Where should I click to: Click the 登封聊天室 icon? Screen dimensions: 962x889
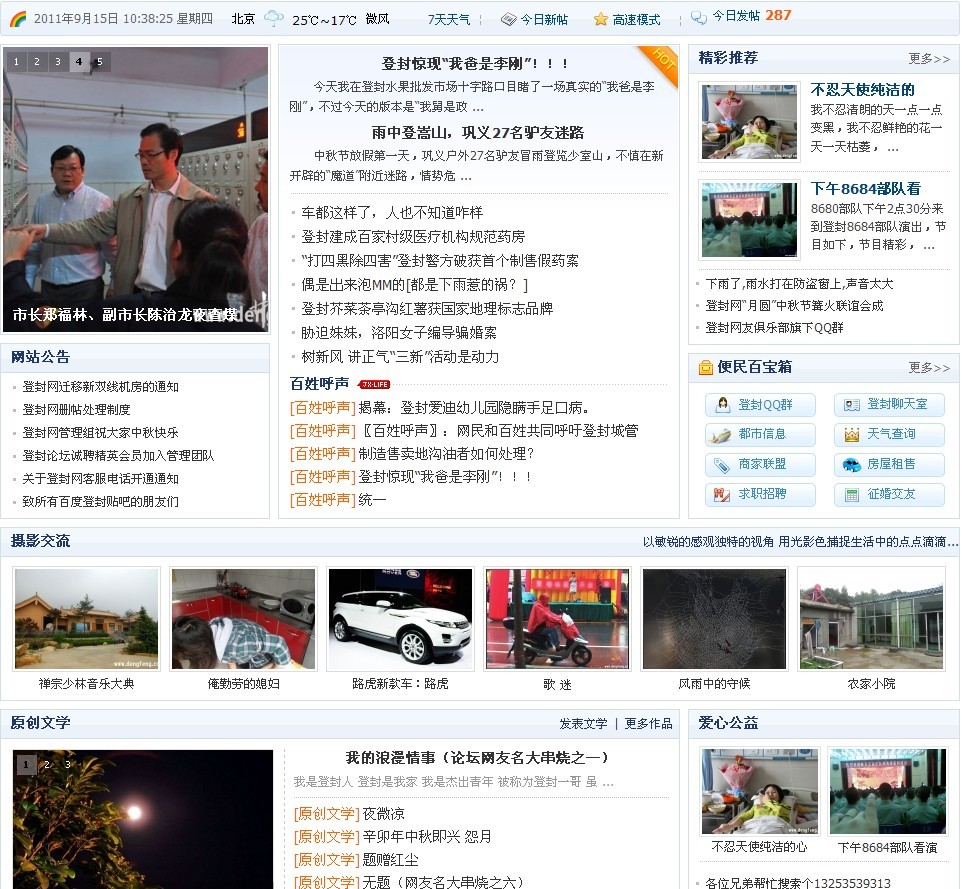(x=852, y=405)
